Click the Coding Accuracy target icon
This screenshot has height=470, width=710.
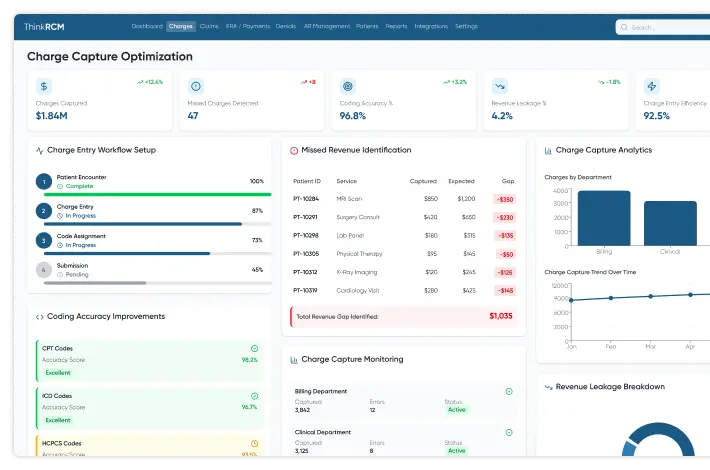pos(348,86)
